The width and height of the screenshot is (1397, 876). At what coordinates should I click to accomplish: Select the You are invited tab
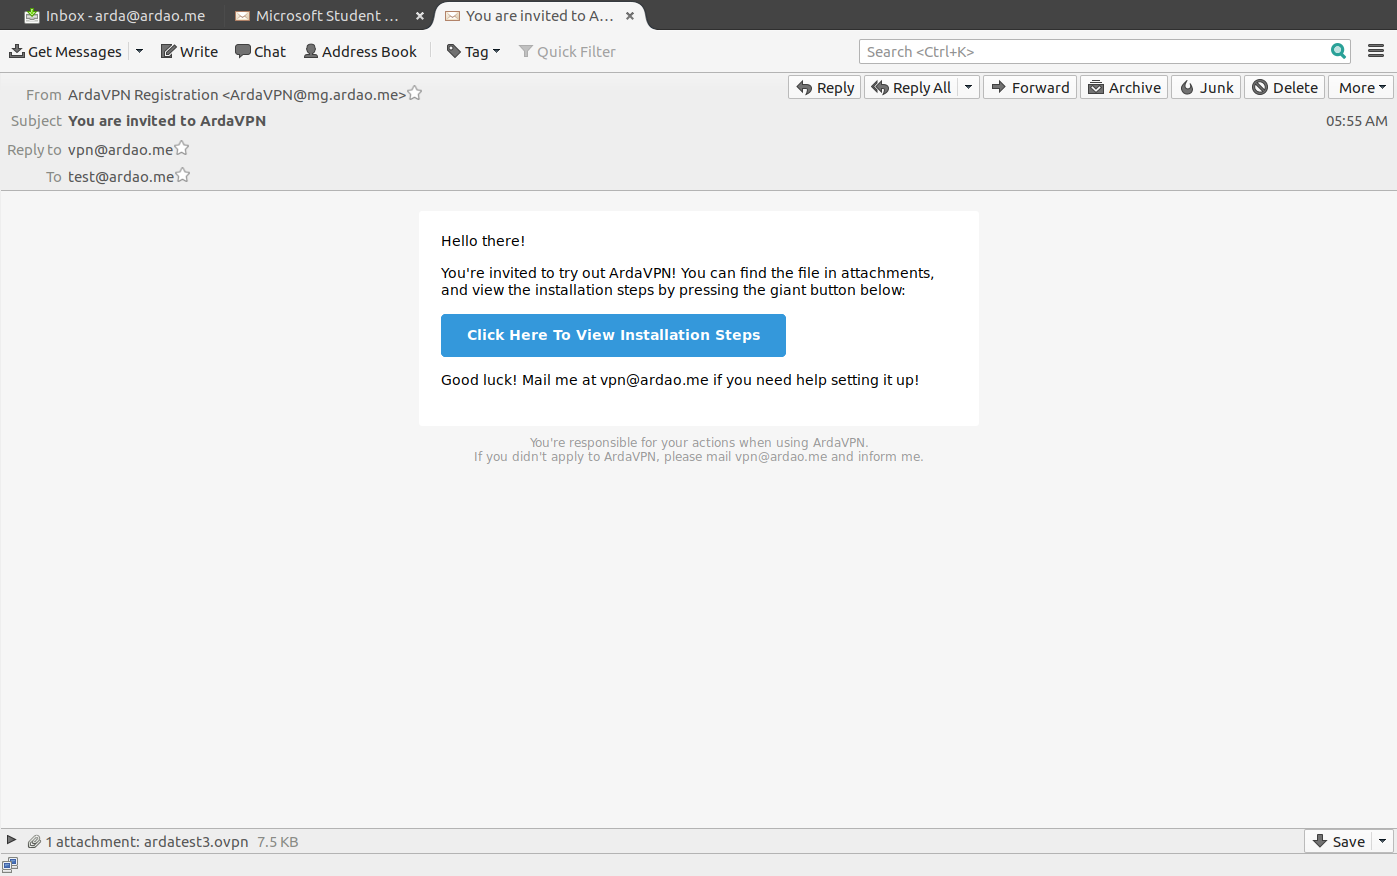pyautogui.click(x=530, y=15)
